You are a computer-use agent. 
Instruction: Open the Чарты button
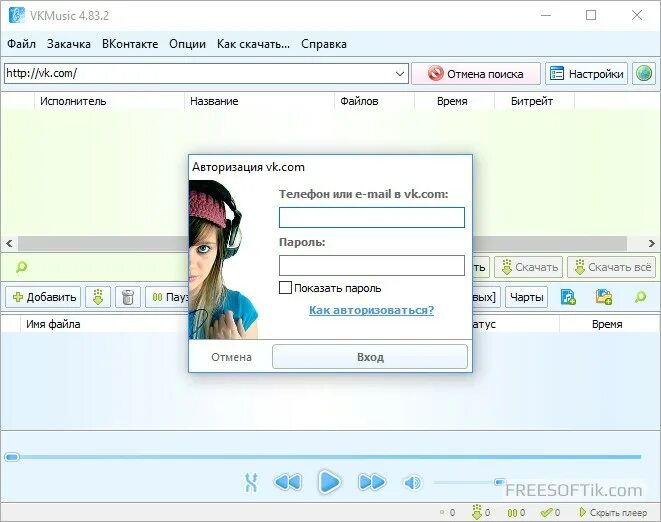pos(527,297)
